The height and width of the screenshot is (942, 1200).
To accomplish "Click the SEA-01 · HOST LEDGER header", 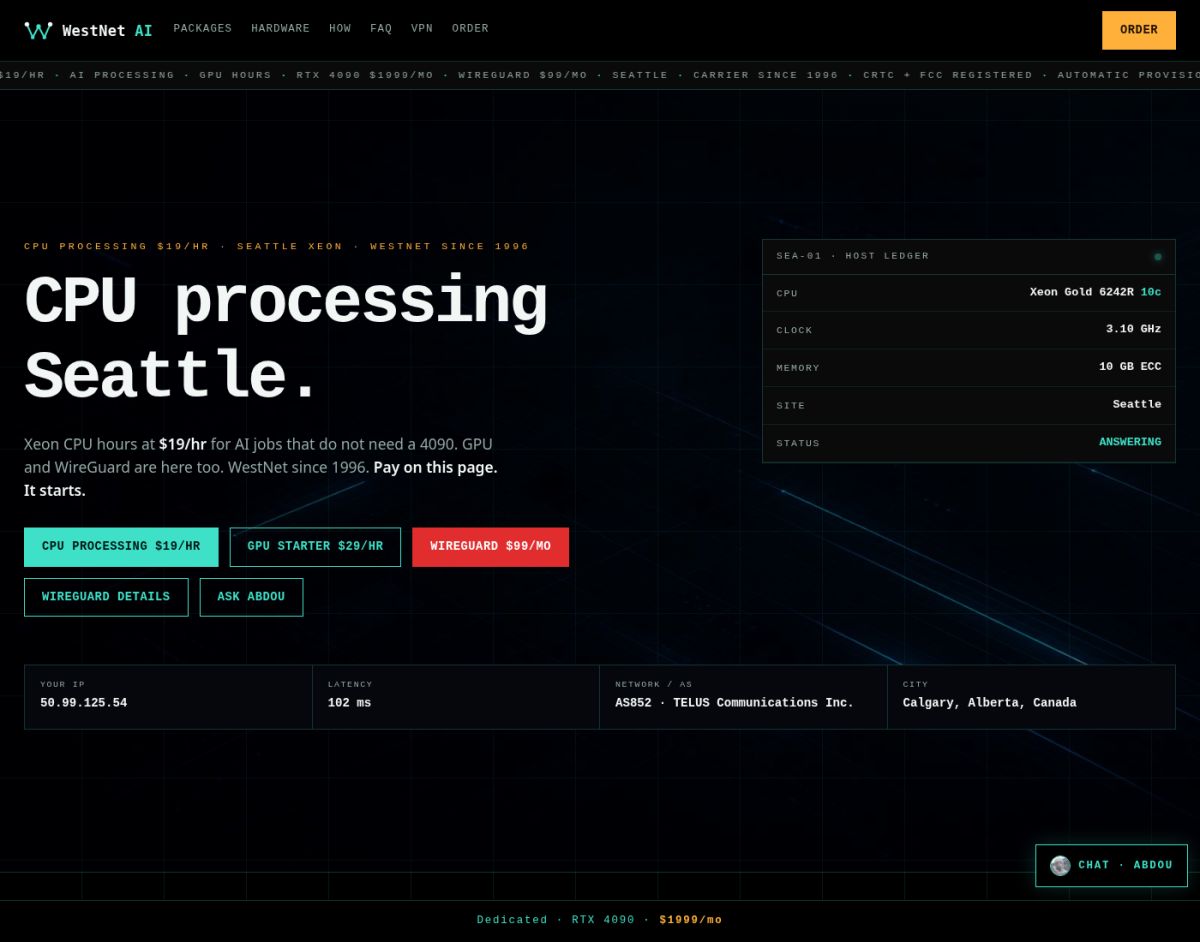I will [853, 256].
